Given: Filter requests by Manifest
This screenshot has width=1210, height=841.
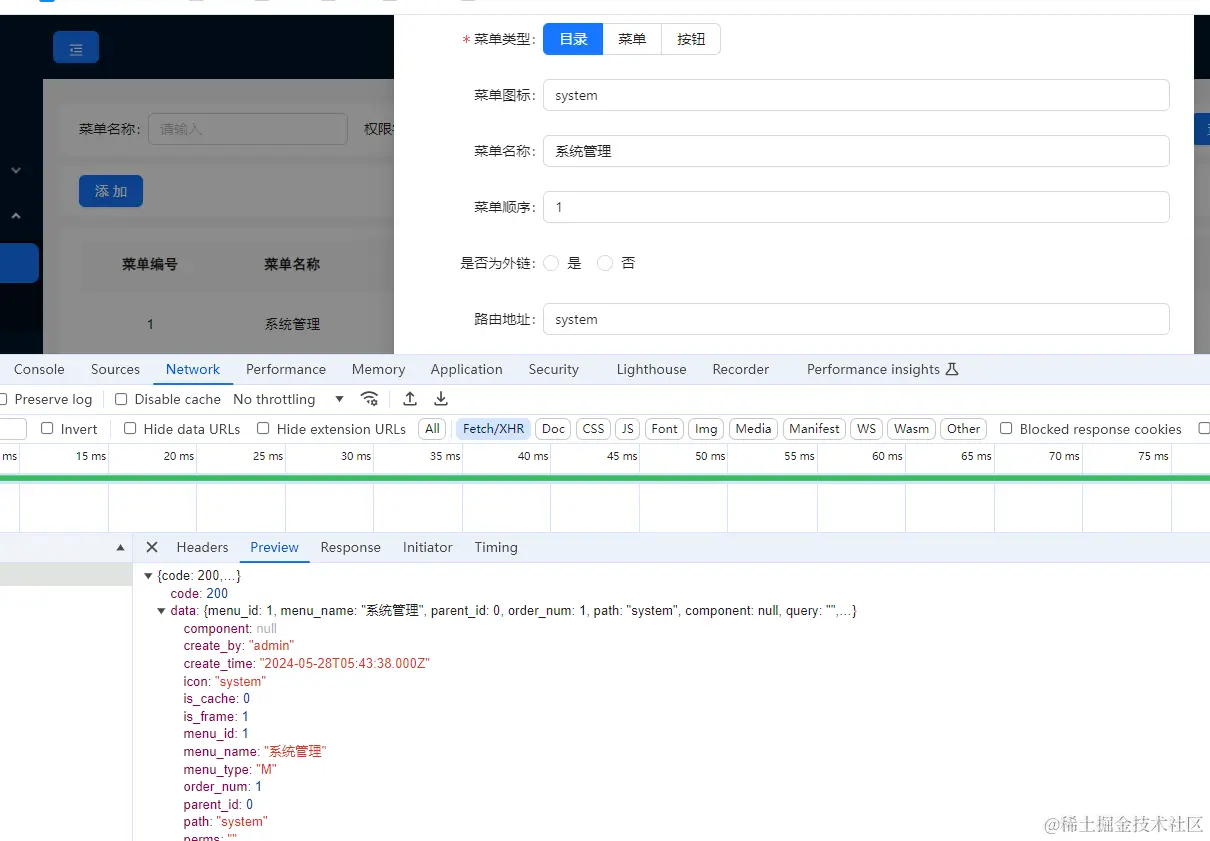Looking at the screenshot, I should click(815, 428).
